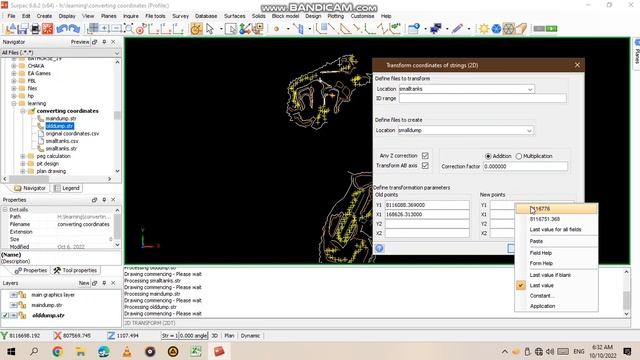The width and height of the screenshot is (640, 360).
Task: Choose Last value for all fields
Action: 556,229
